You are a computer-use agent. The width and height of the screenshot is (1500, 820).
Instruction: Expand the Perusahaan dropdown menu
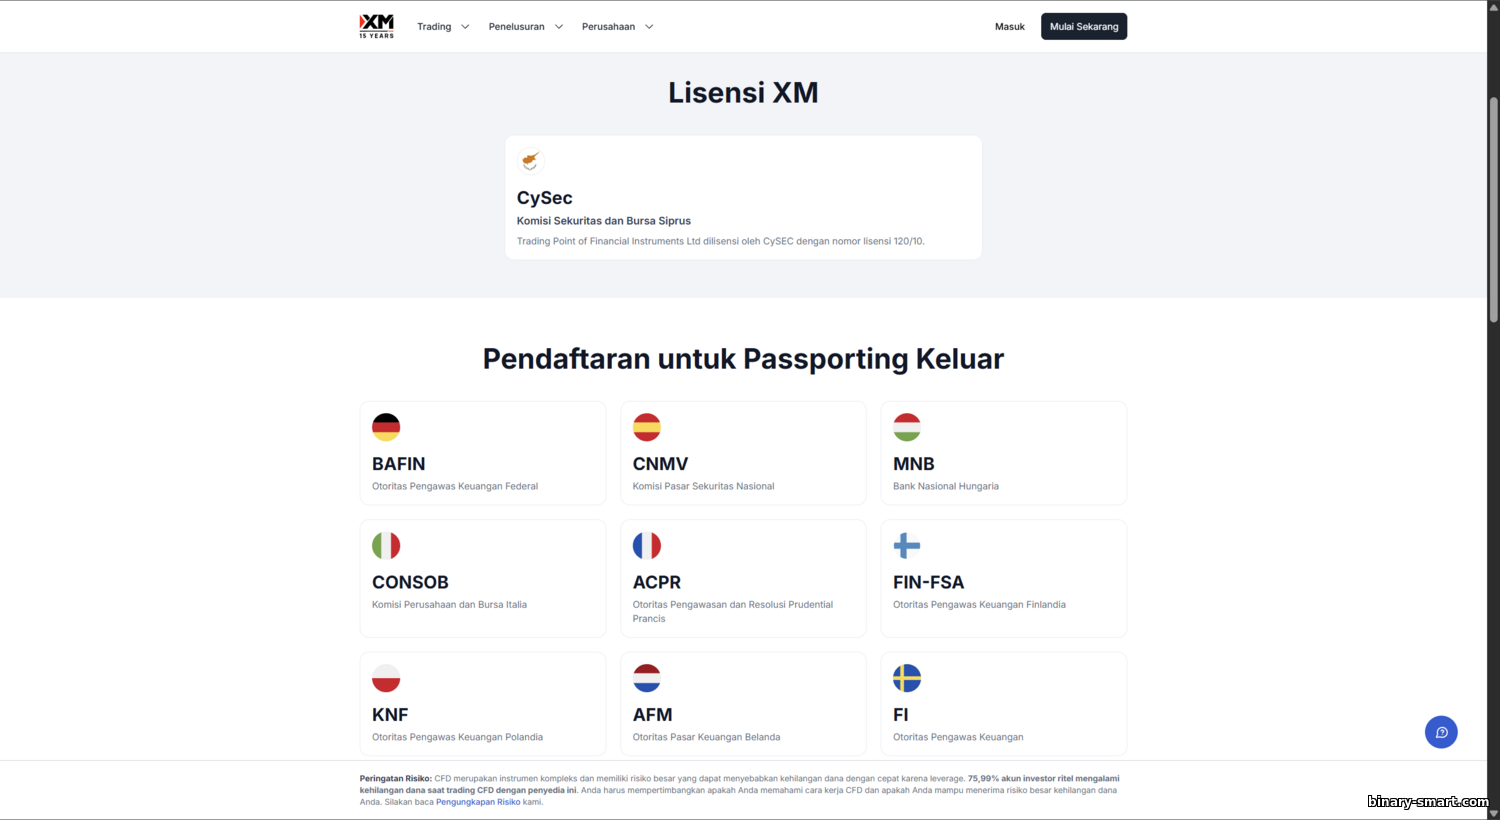617,27
